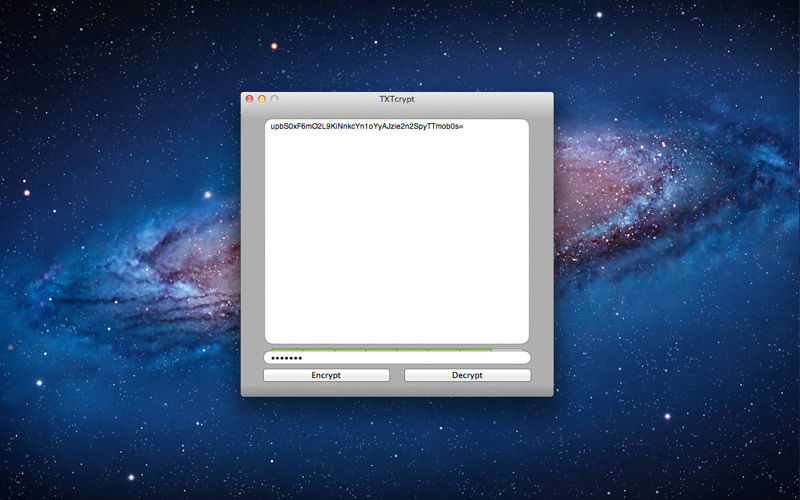
Task: Place cursor before the first letter of ciphertext
Action: (x=271, y=127)
